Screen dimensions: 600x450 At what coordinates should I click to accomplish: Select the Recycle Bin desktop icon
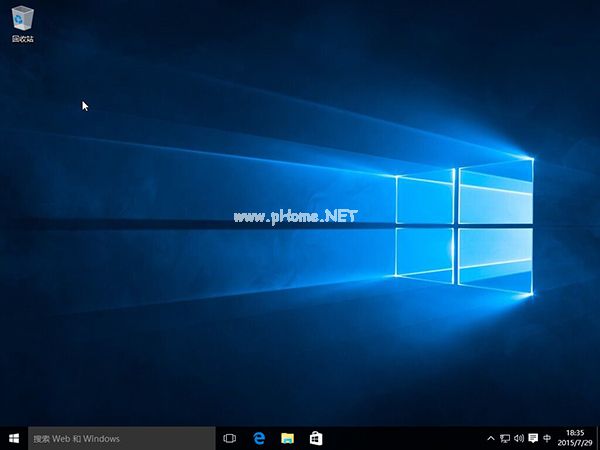tap(22, 19)
